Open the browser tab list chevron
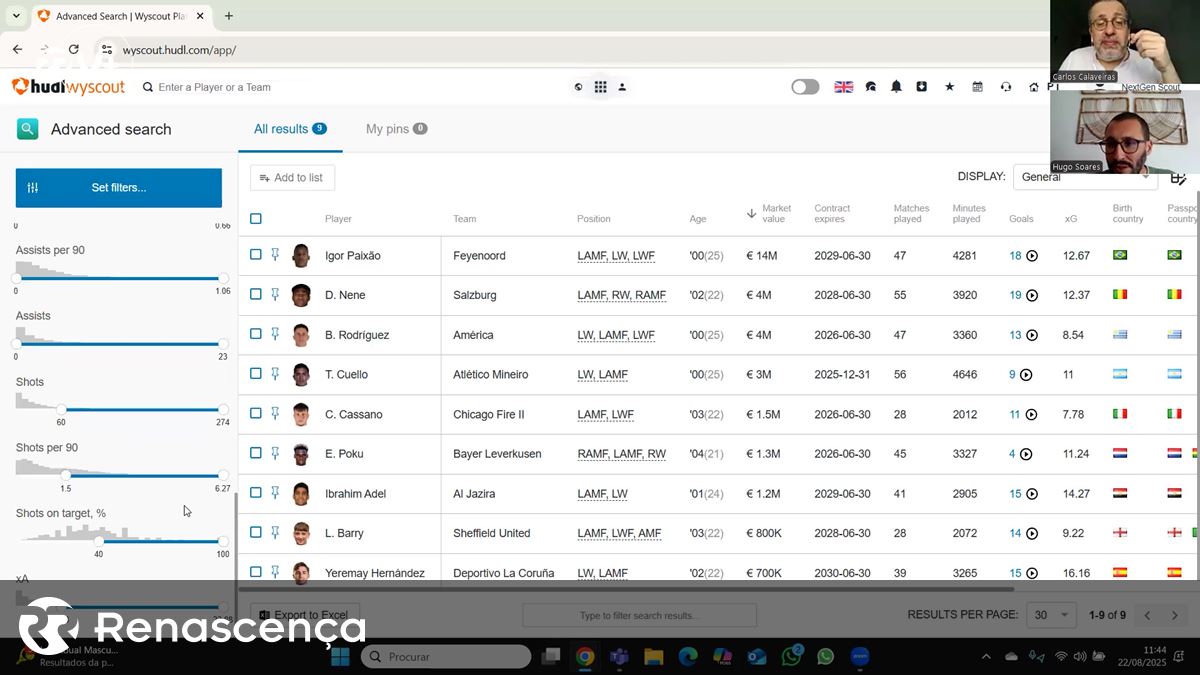The height and width of the screenshot is (675, 1200). pyautogui.click(x=16, y=16)
